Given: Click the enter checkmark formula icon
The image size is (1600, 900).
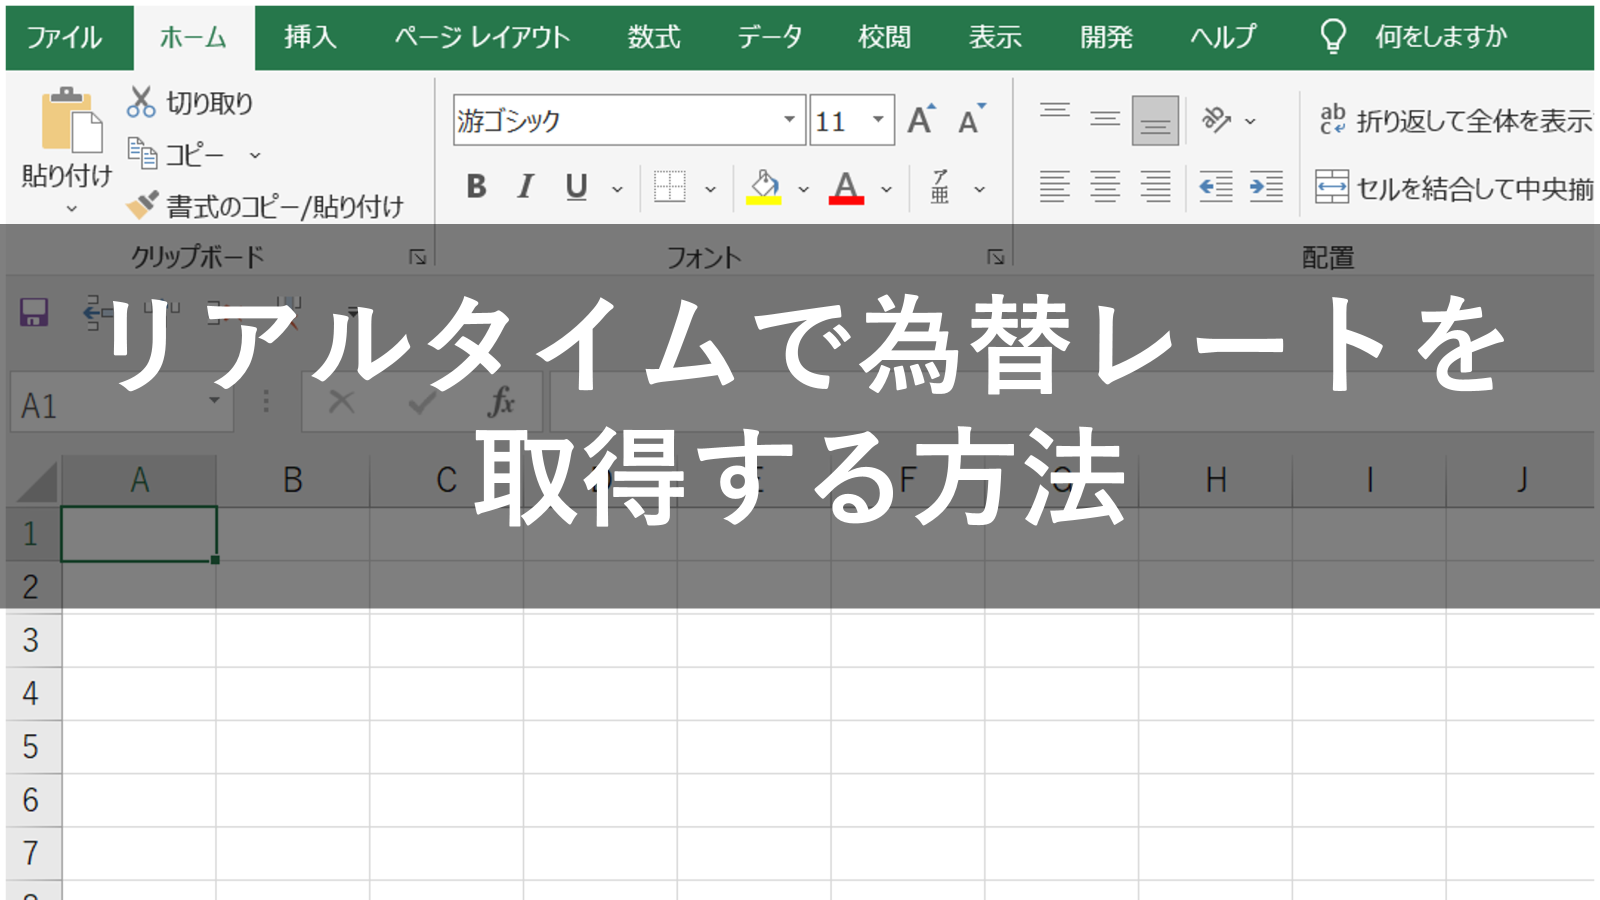Looking at the screenshot, I should point(421,403).
